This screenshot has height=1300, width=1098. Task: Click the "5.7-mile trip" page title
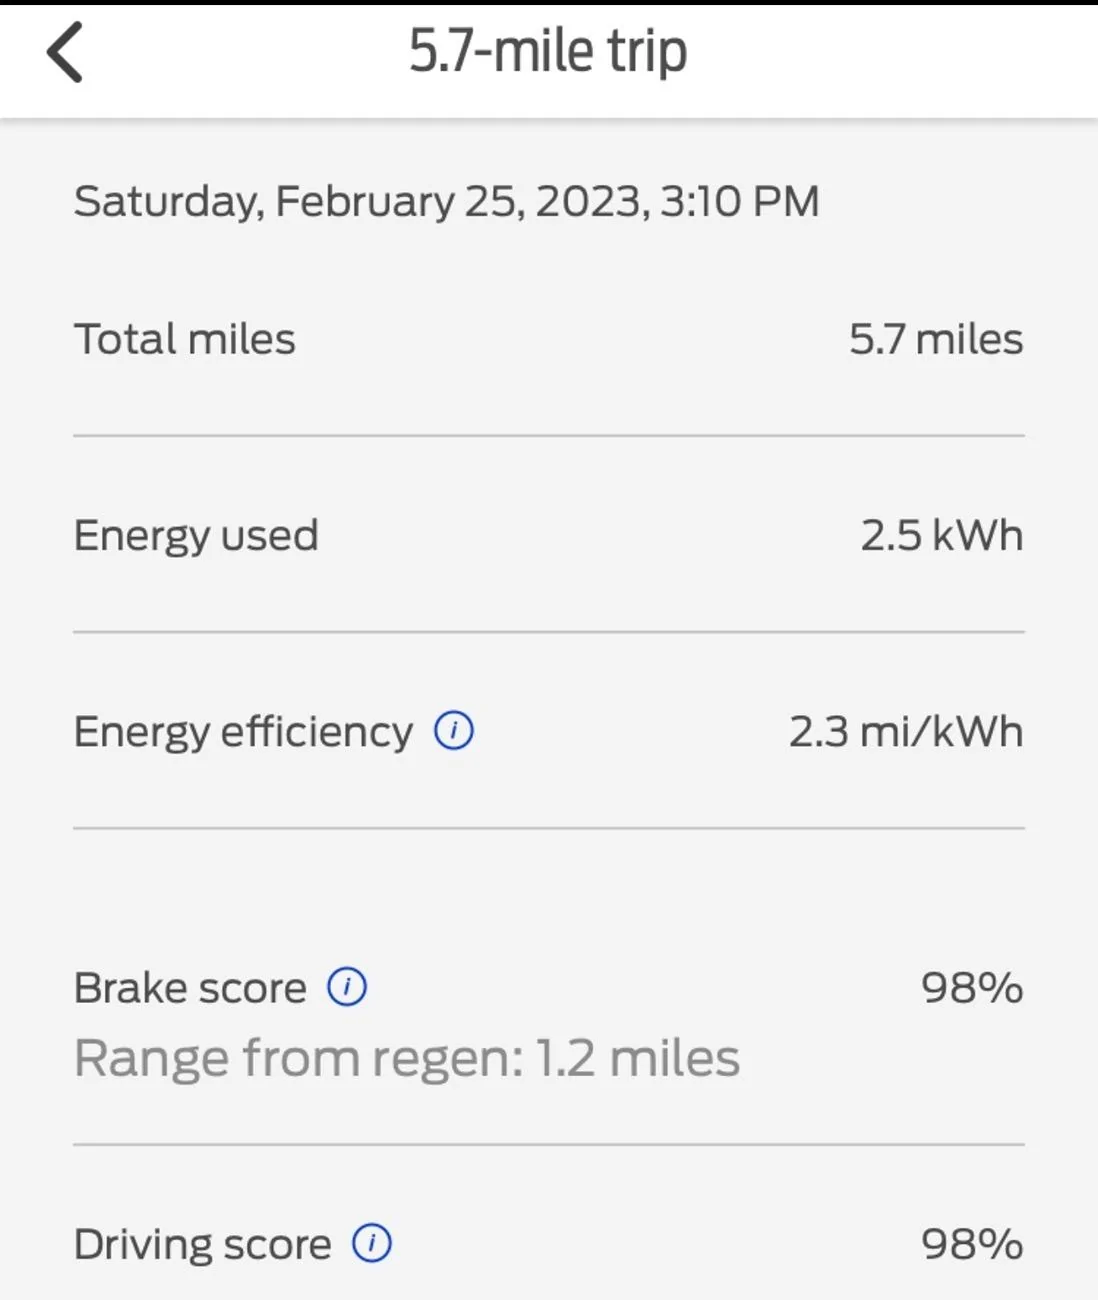tap(548, 52)
